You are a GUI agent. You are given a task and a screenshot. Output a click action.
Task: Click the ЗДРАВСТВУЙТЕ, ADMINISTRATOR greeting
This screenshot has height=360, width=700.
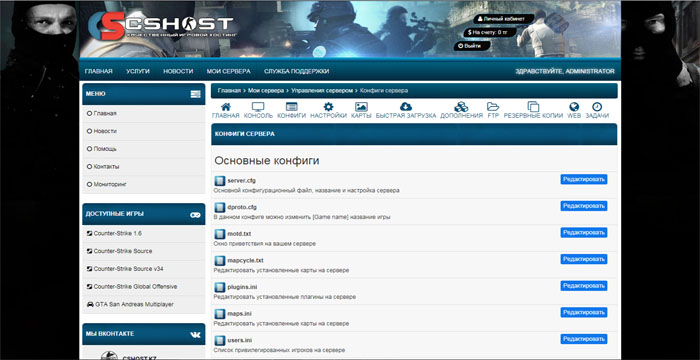pyautogui.click(x=565, y=71)
